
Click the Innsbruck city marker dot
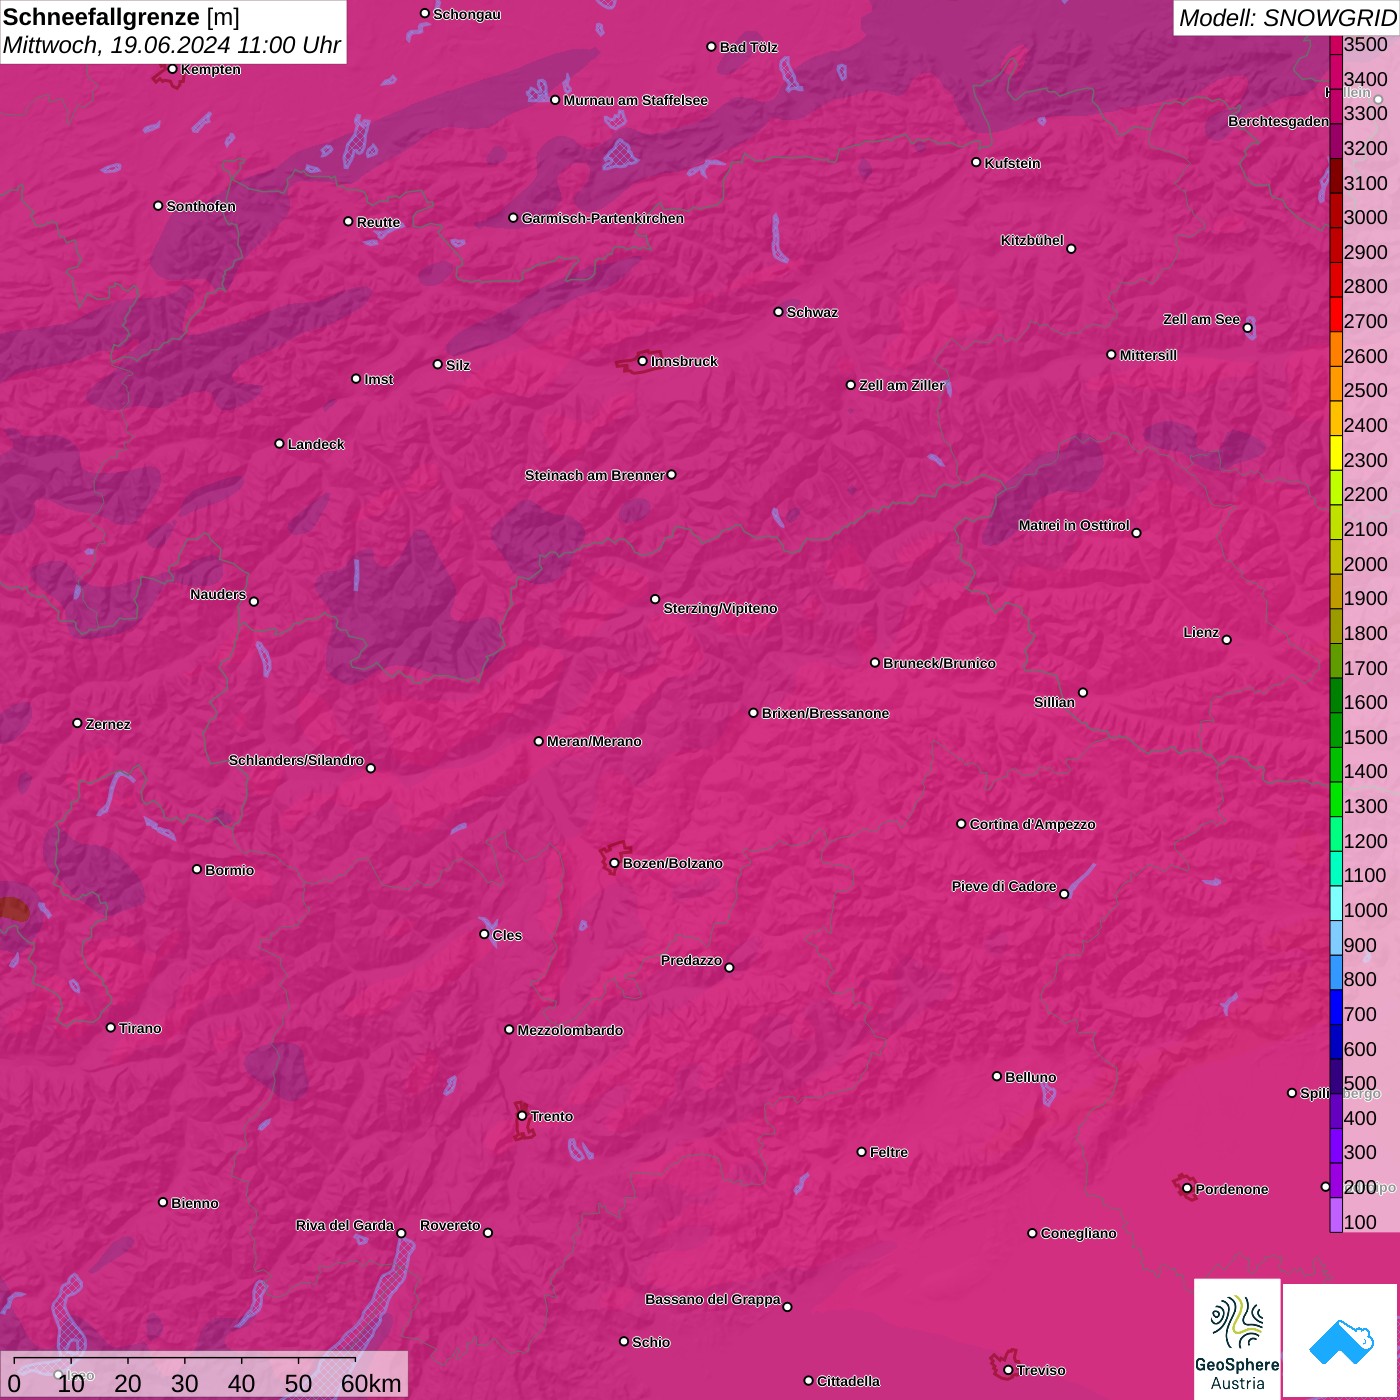[x=642, y=361]
